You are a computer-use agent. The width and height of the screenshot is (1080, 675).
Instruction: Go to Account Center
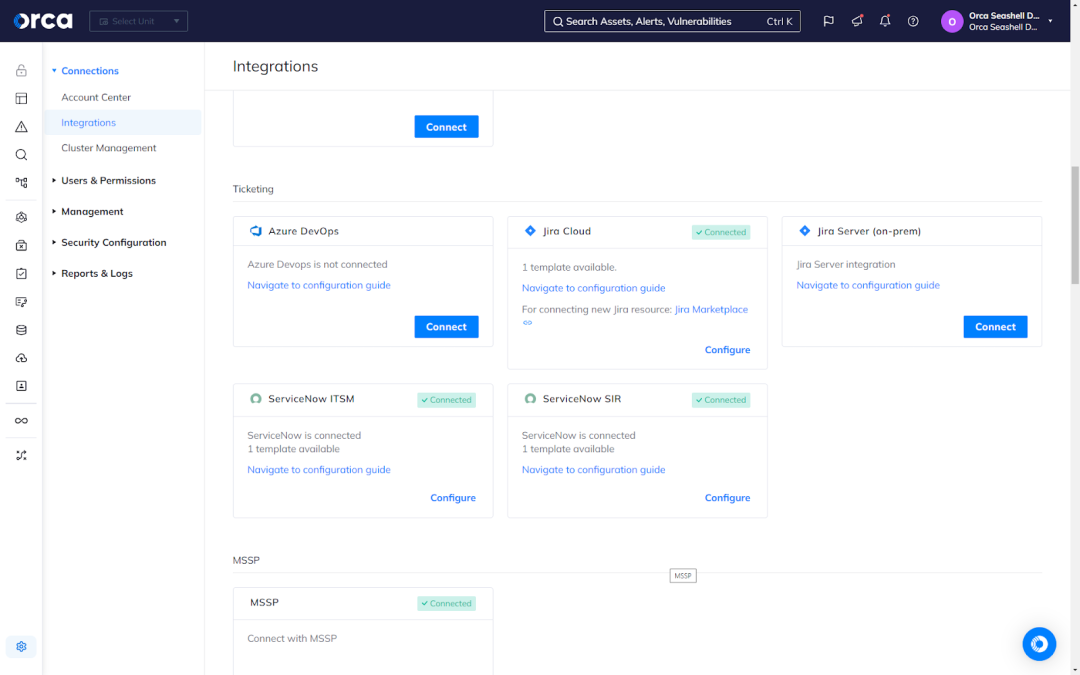(96, 97)
